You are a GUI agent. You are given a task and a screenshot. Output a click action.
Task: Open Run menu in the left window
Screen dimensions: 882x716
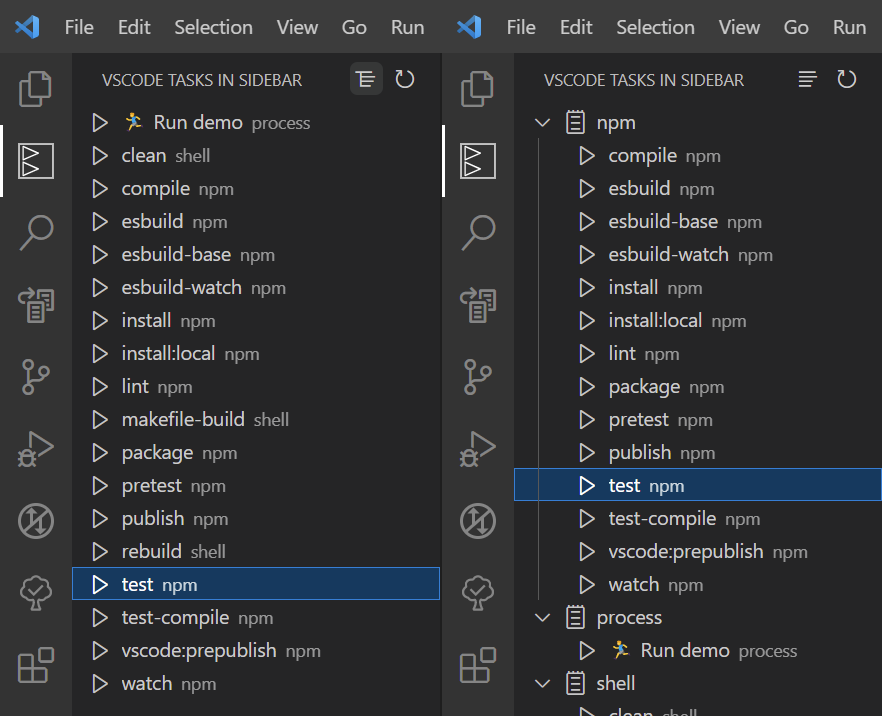tap(407, 27)
